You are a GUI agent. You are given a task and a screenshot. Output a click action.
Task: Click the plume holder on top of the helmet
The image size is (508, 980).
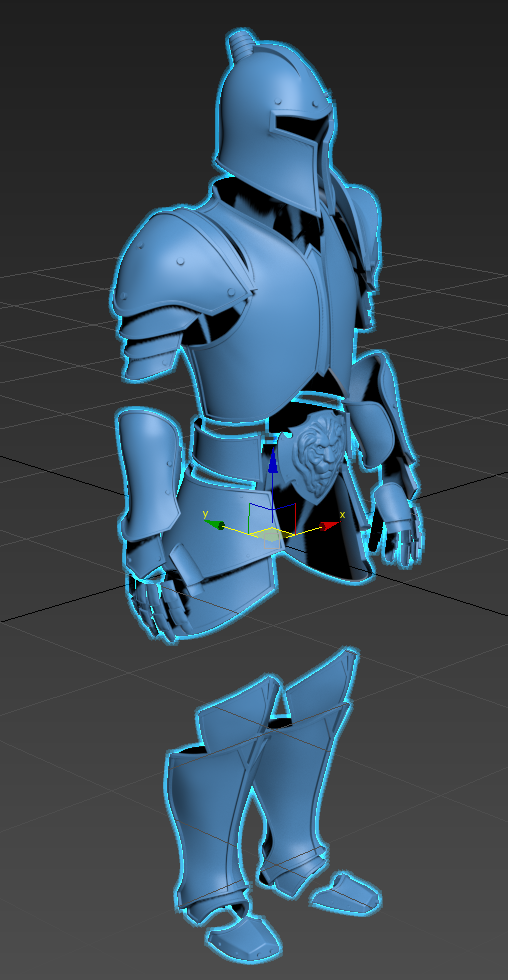pyautogui.click(x=240, y=45)
